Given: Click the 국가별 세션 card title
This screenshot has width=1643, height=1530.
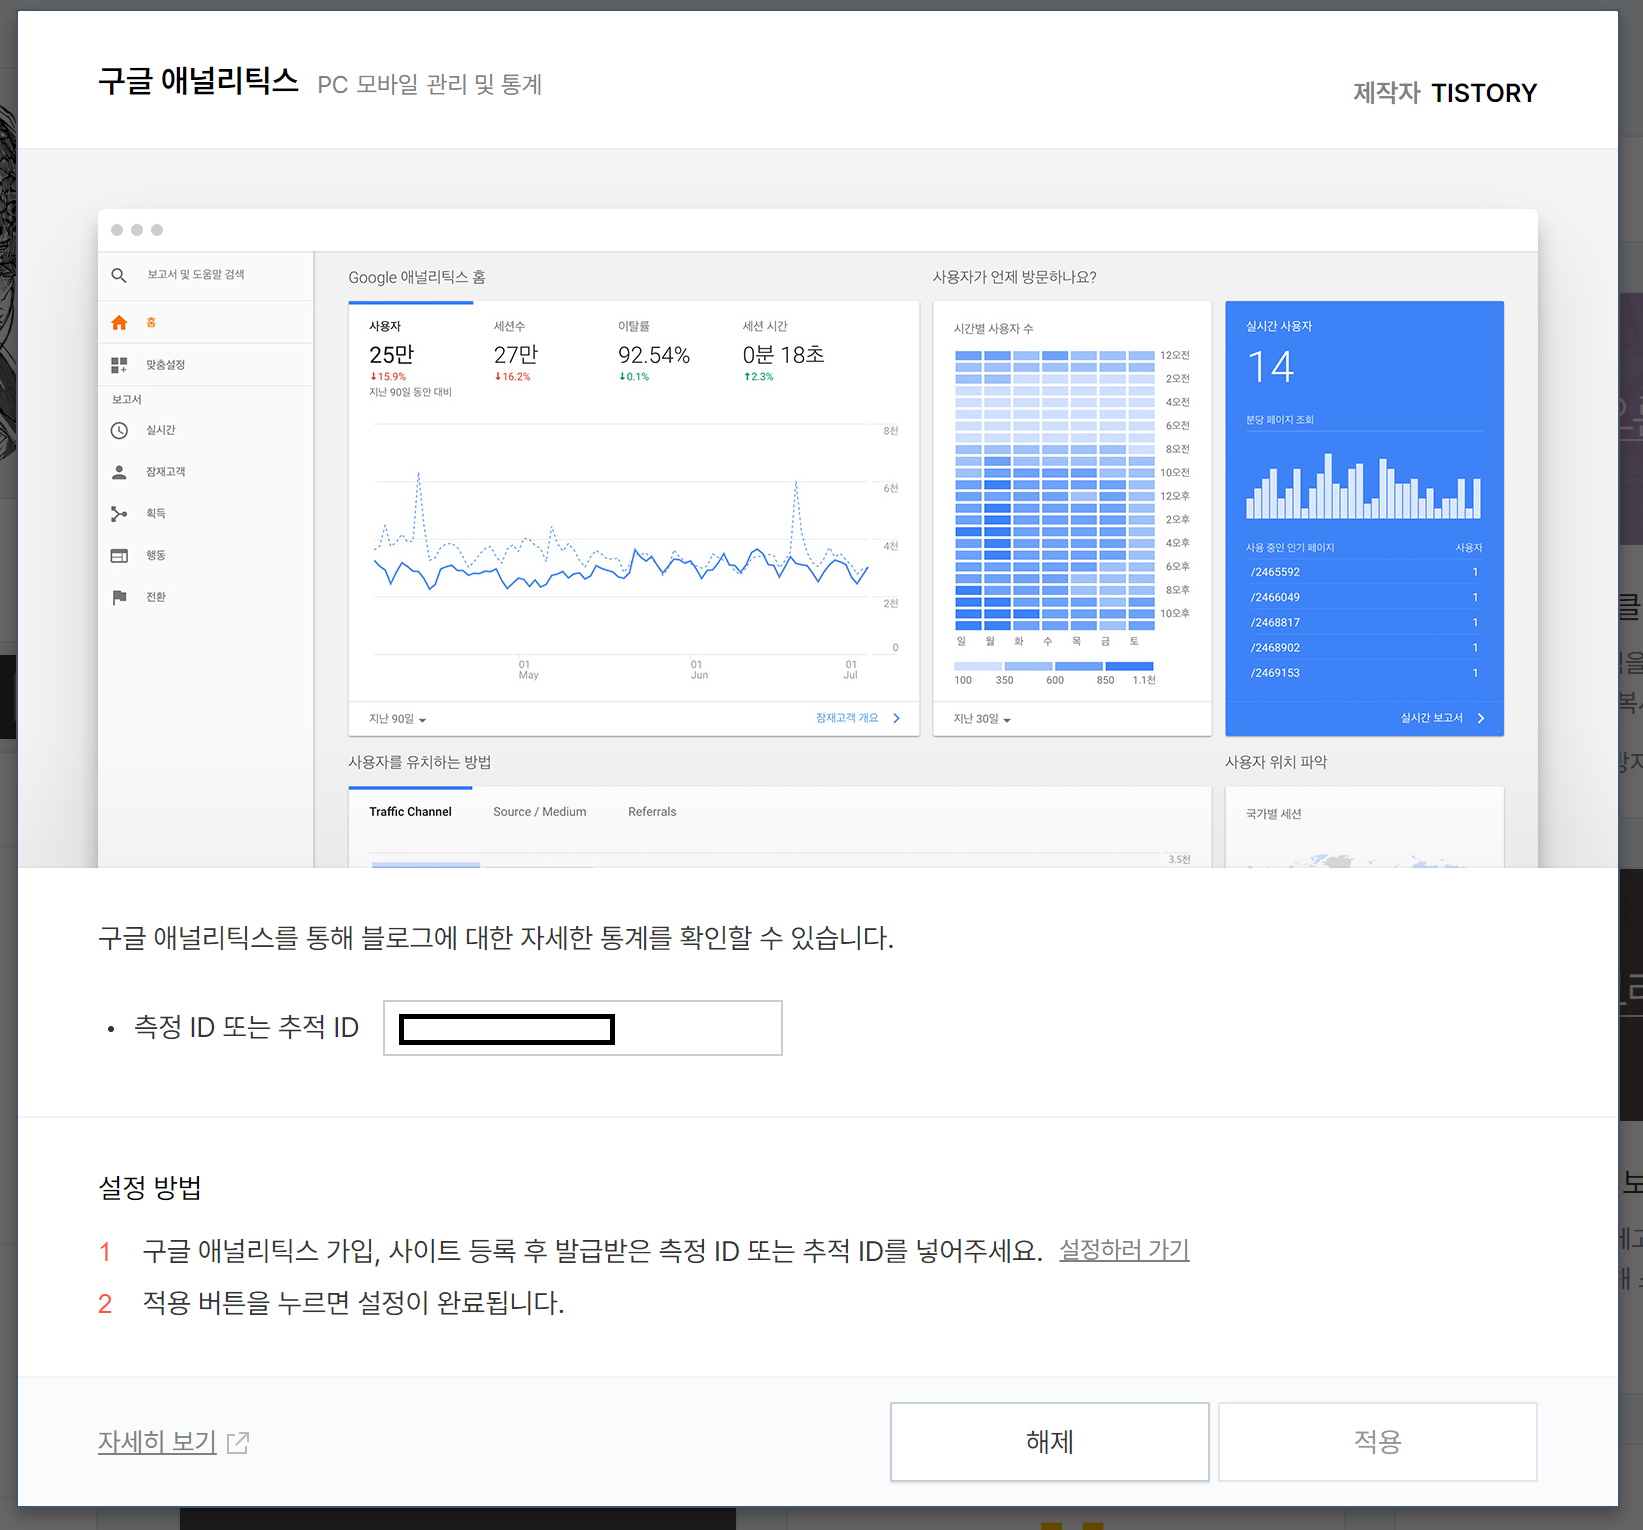Looking at the screenshot, I should [x=1273, y=814].
